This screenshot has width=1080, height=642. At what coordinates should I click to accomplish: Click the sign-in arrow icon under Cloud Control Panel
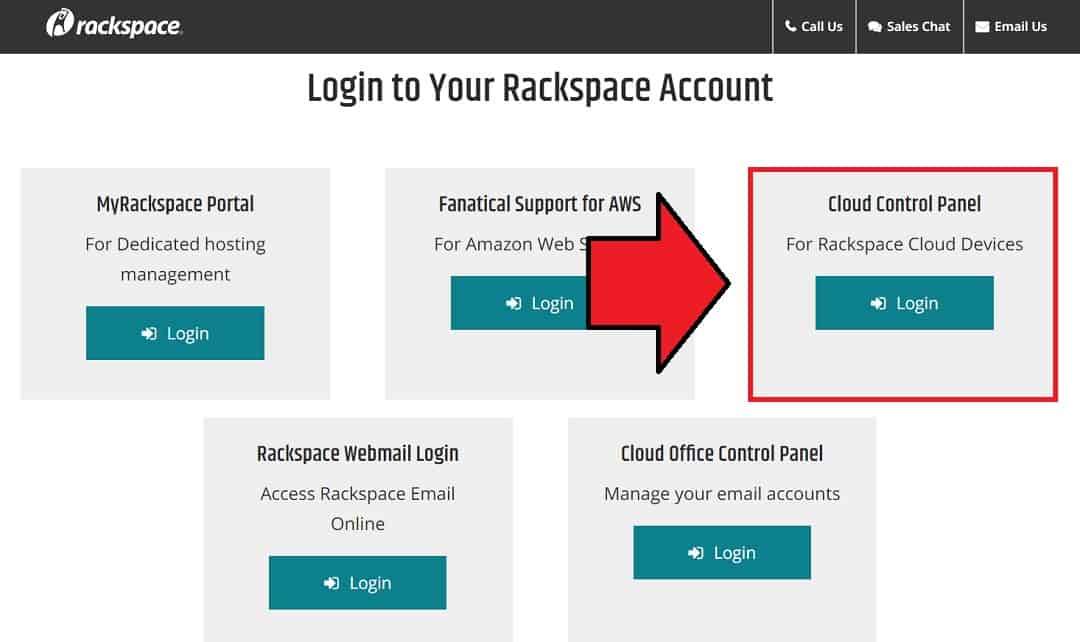pyautogui.click(x=878, y=303)
